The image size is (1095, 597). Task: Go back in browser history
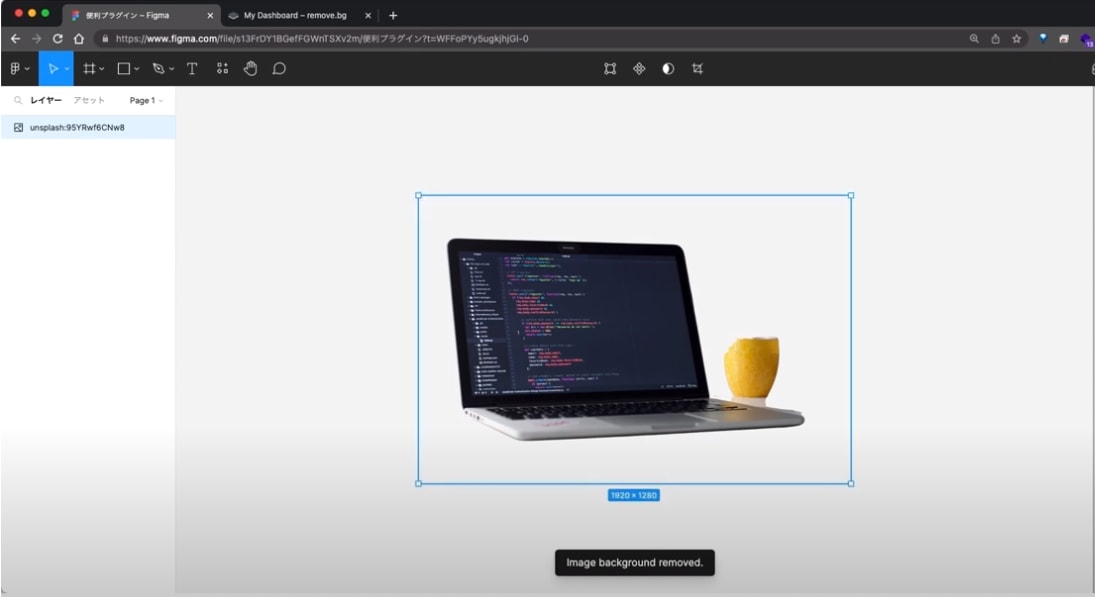15,39
